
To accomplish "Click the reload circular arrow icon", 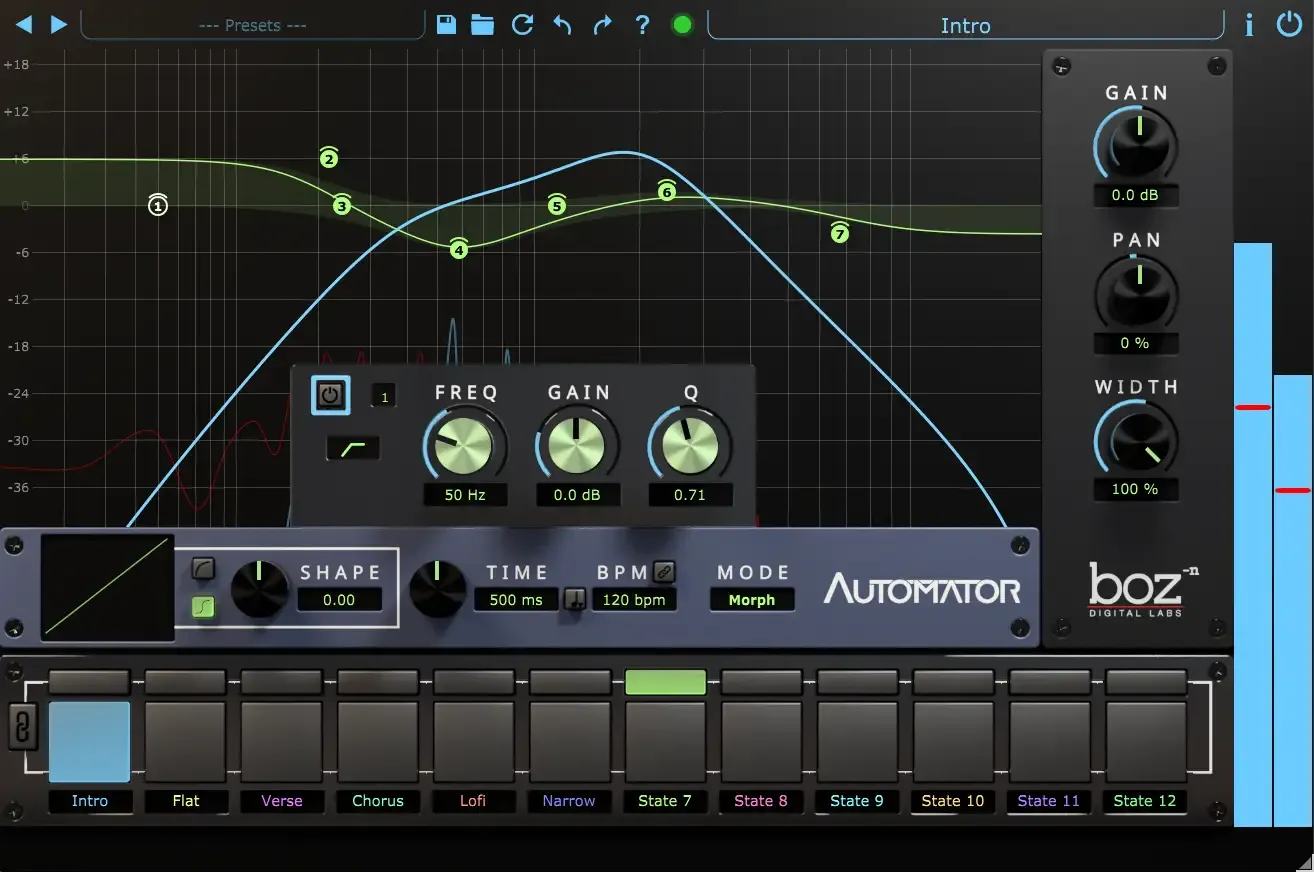I will click(522, 24).
